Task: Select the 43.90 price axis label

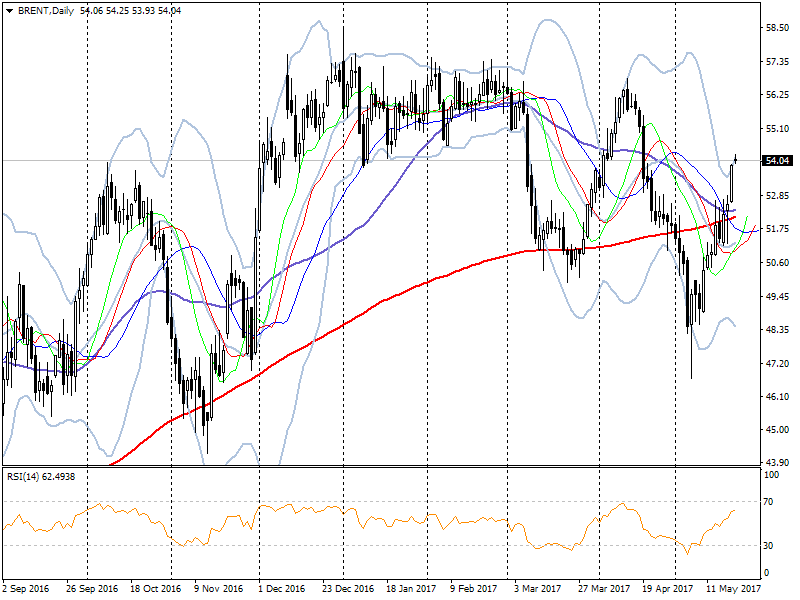Action: click(777, 462)
